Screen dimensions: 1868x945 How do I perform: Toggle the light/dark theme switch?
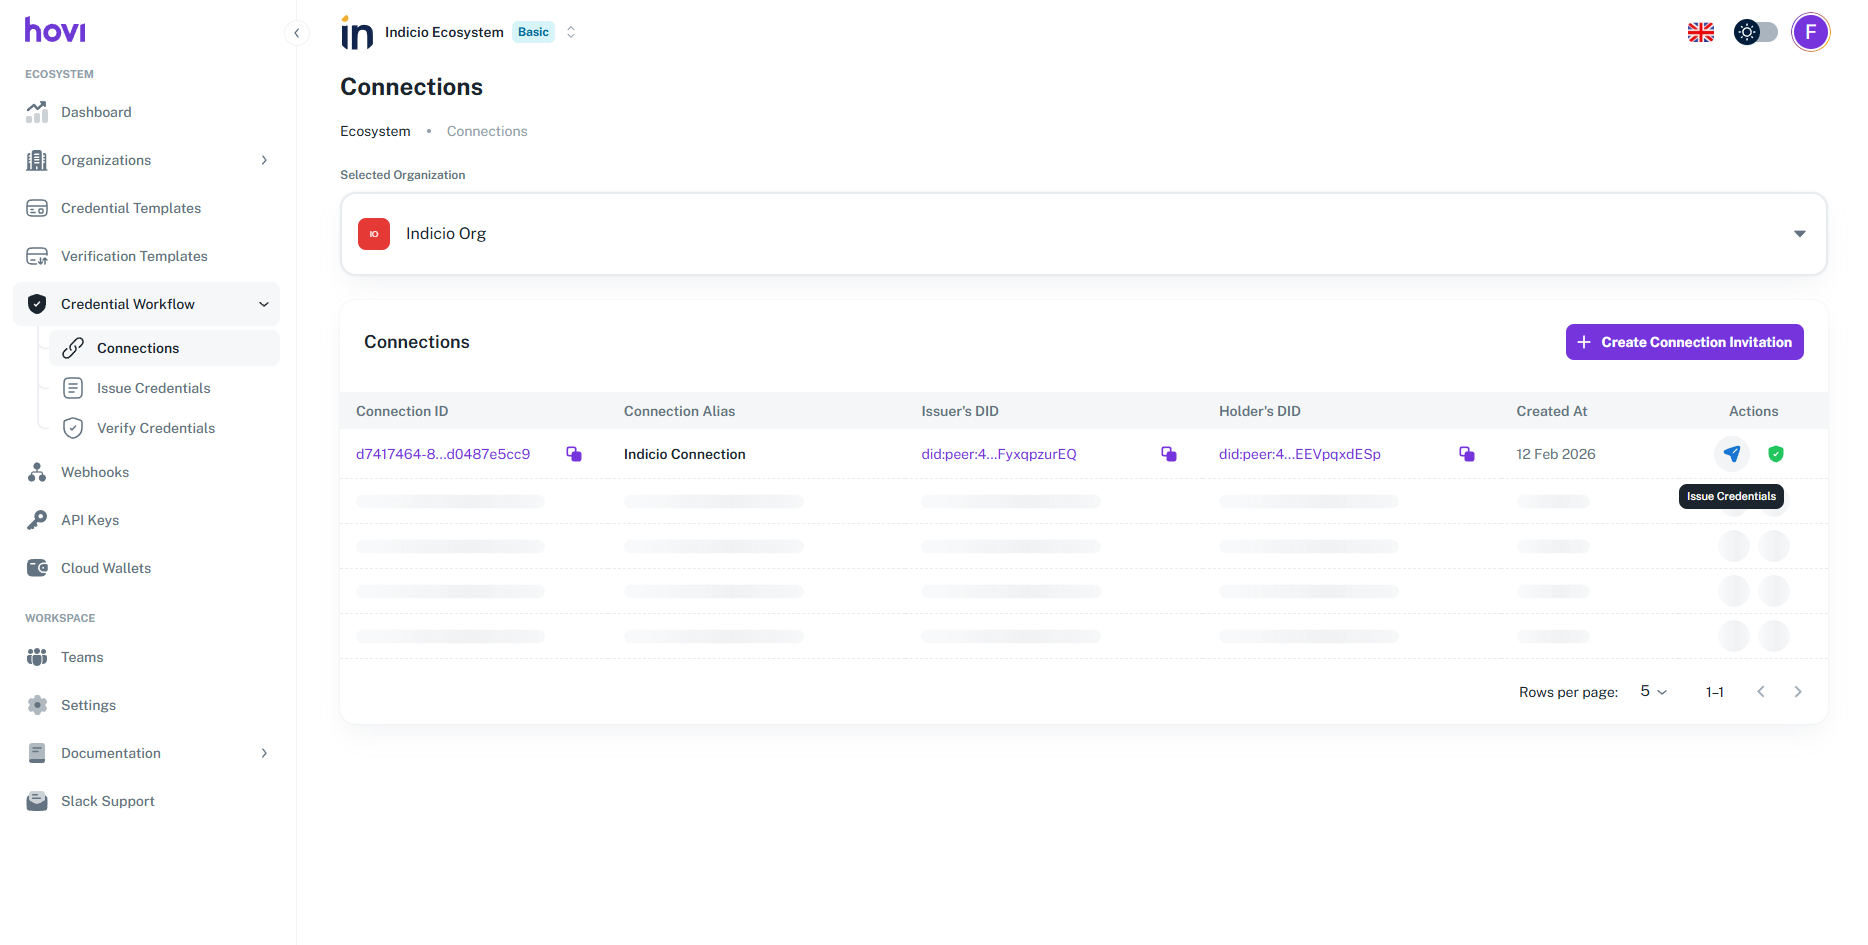[x=1756, y=33]
